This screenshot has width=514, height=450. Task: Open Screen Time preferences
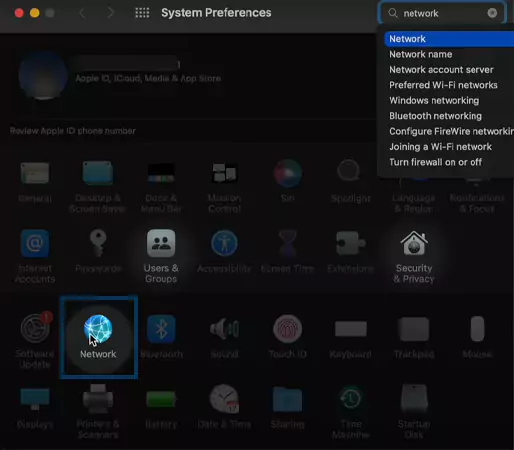click(x=287, y=243)
